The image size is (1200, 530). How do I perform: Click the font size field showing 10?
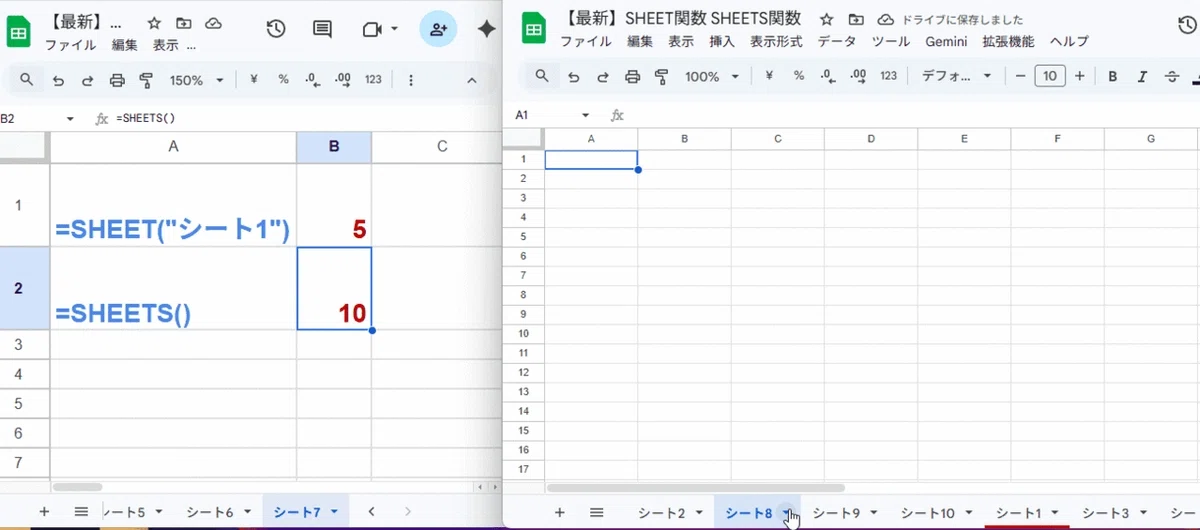click(x=1050, y=76)
